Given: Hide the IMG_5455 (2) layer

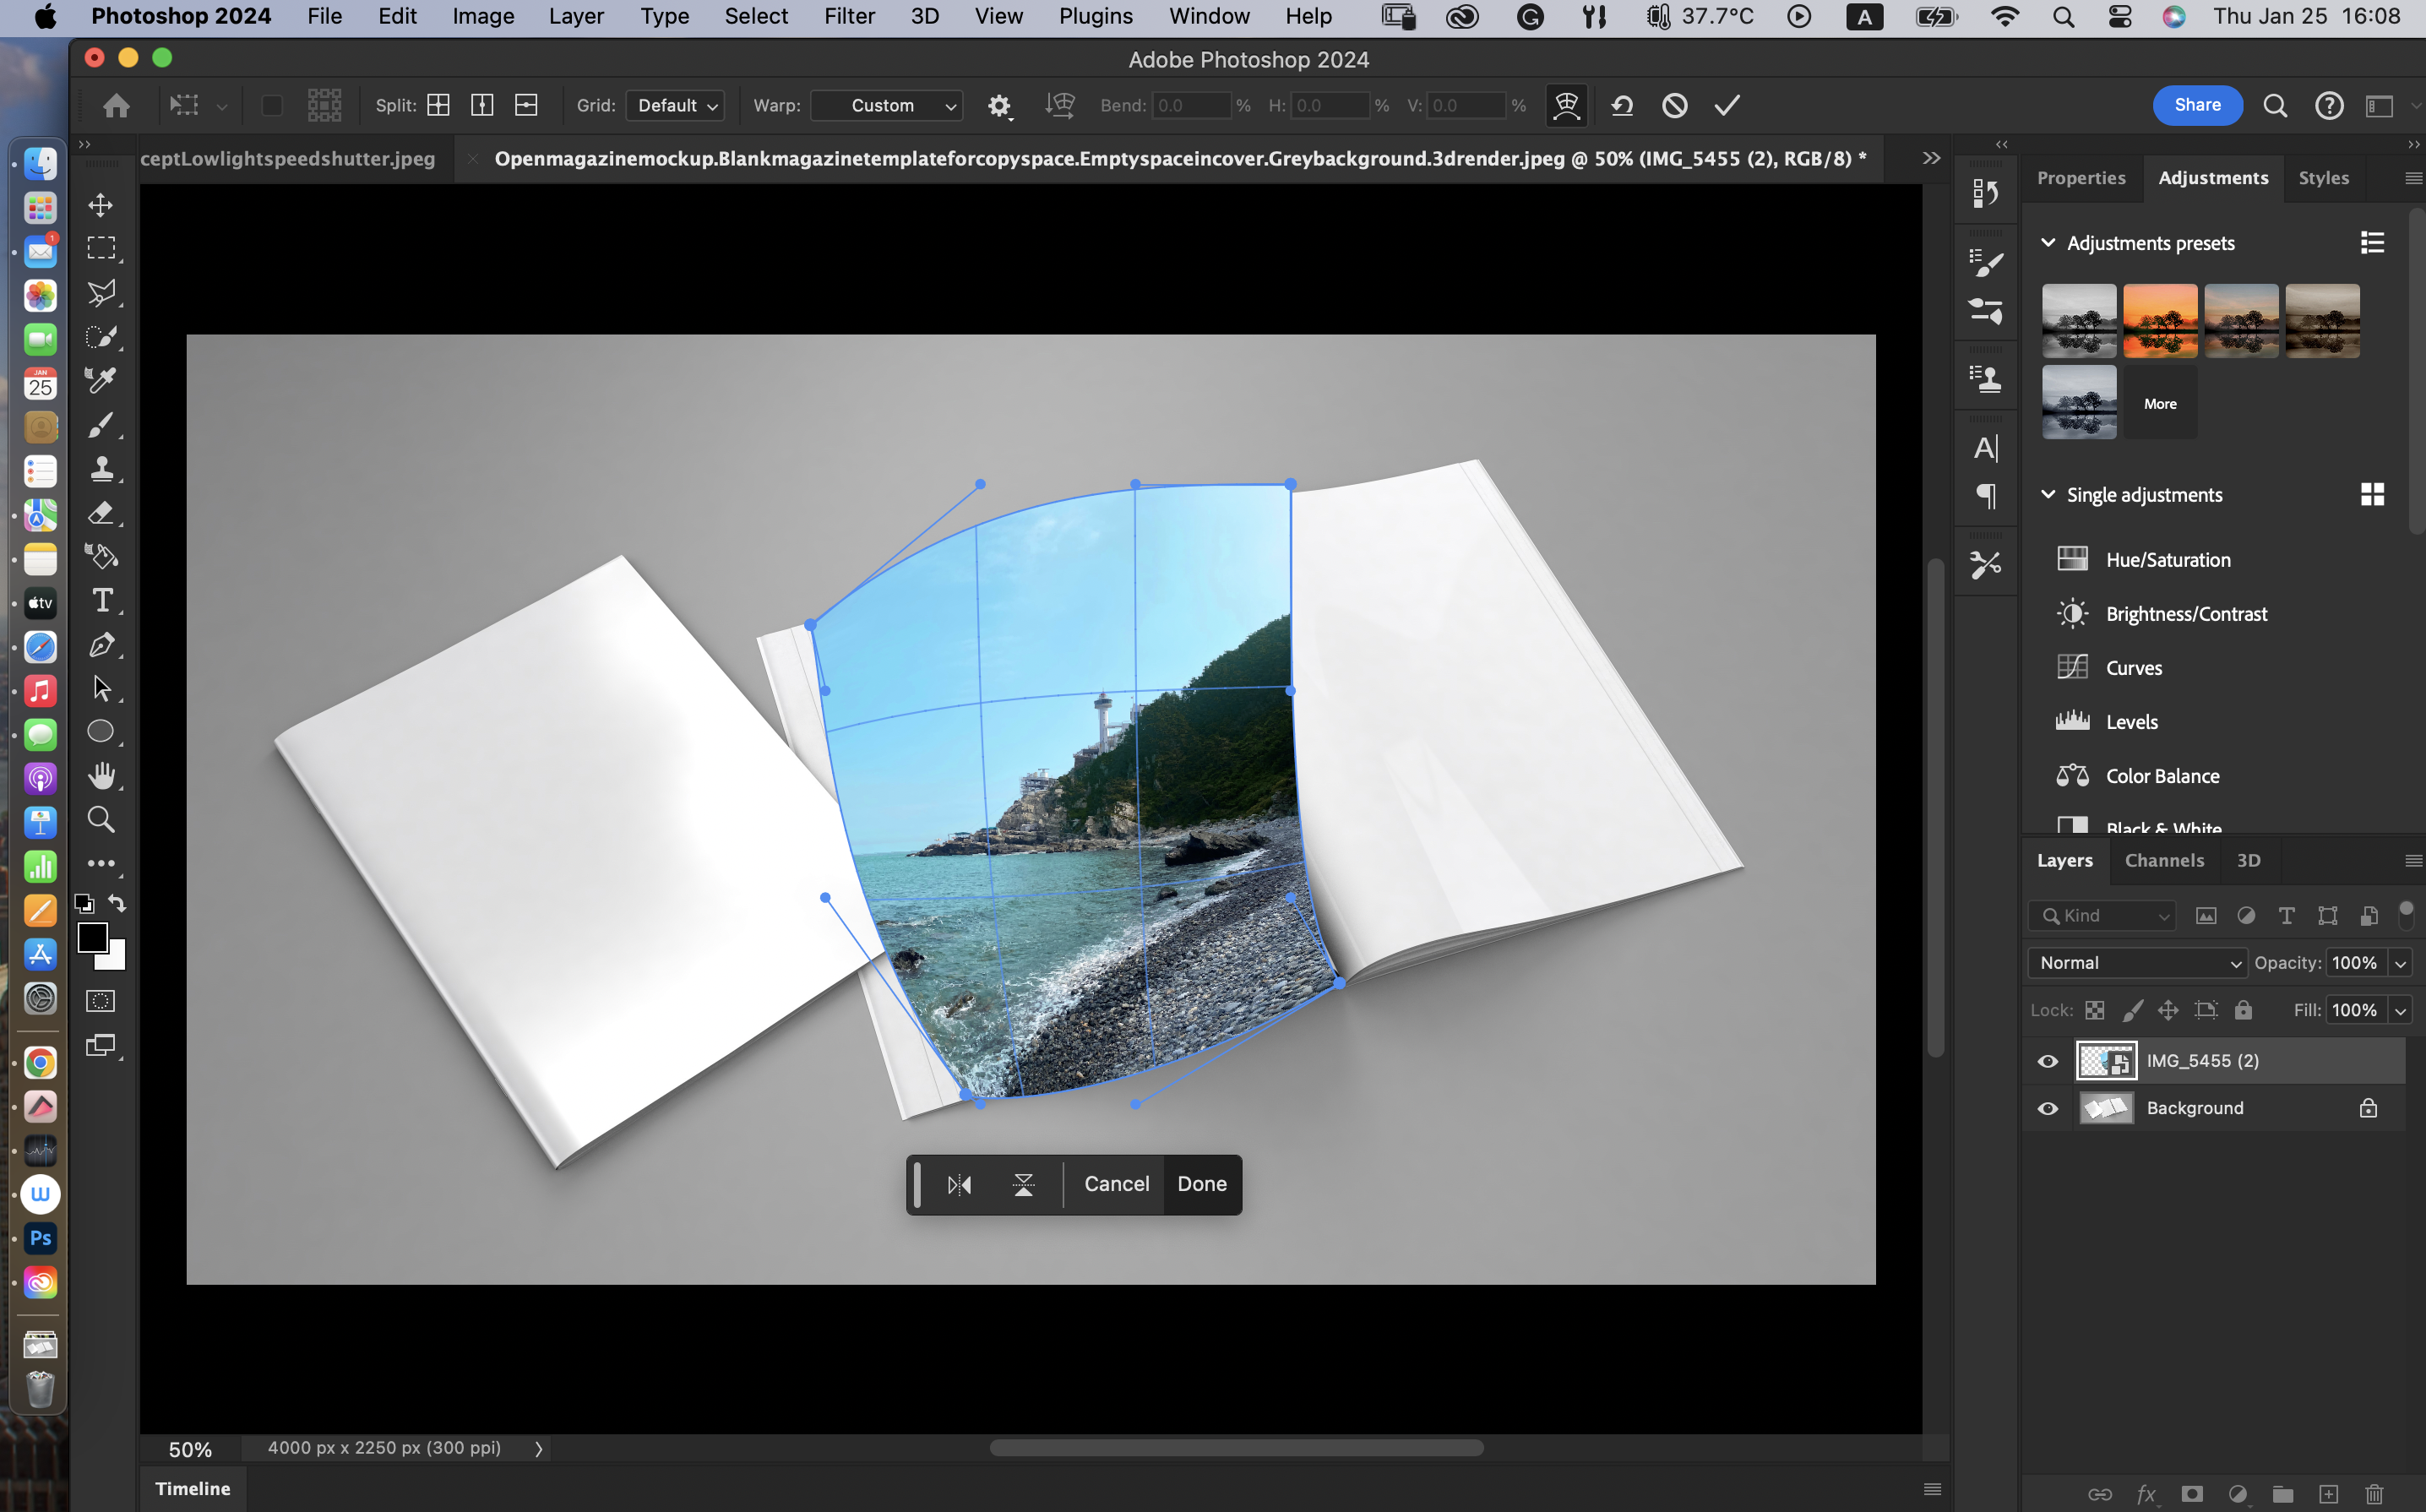Looking at the screenshot, I should pyautogui.click(x=2047, y=1061).
